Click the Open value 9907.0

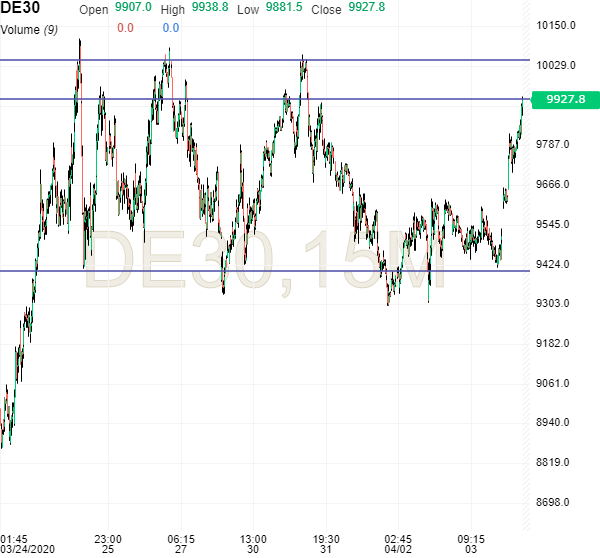click(x=133, y=9)
